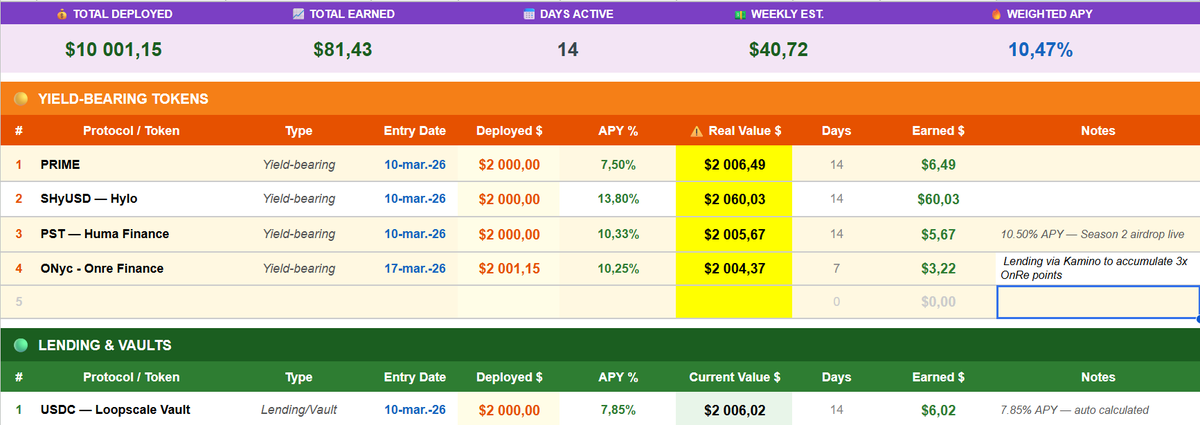Image resolution: width=1200 pixels, height=425 pixels.
Task: Click the warning icon next to Real Value $
Action: click(697, 131)
